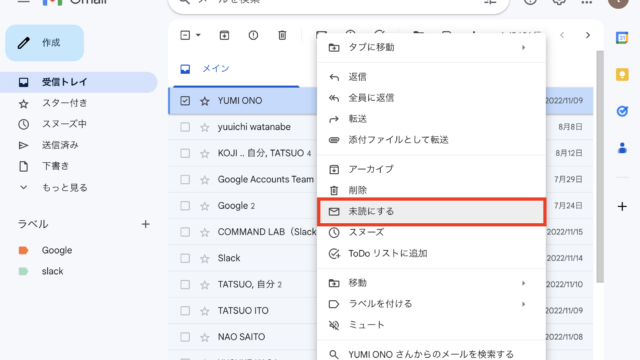The image size is (640, 360).
Task: Star the Google 2 email
Action: (204, 206)
